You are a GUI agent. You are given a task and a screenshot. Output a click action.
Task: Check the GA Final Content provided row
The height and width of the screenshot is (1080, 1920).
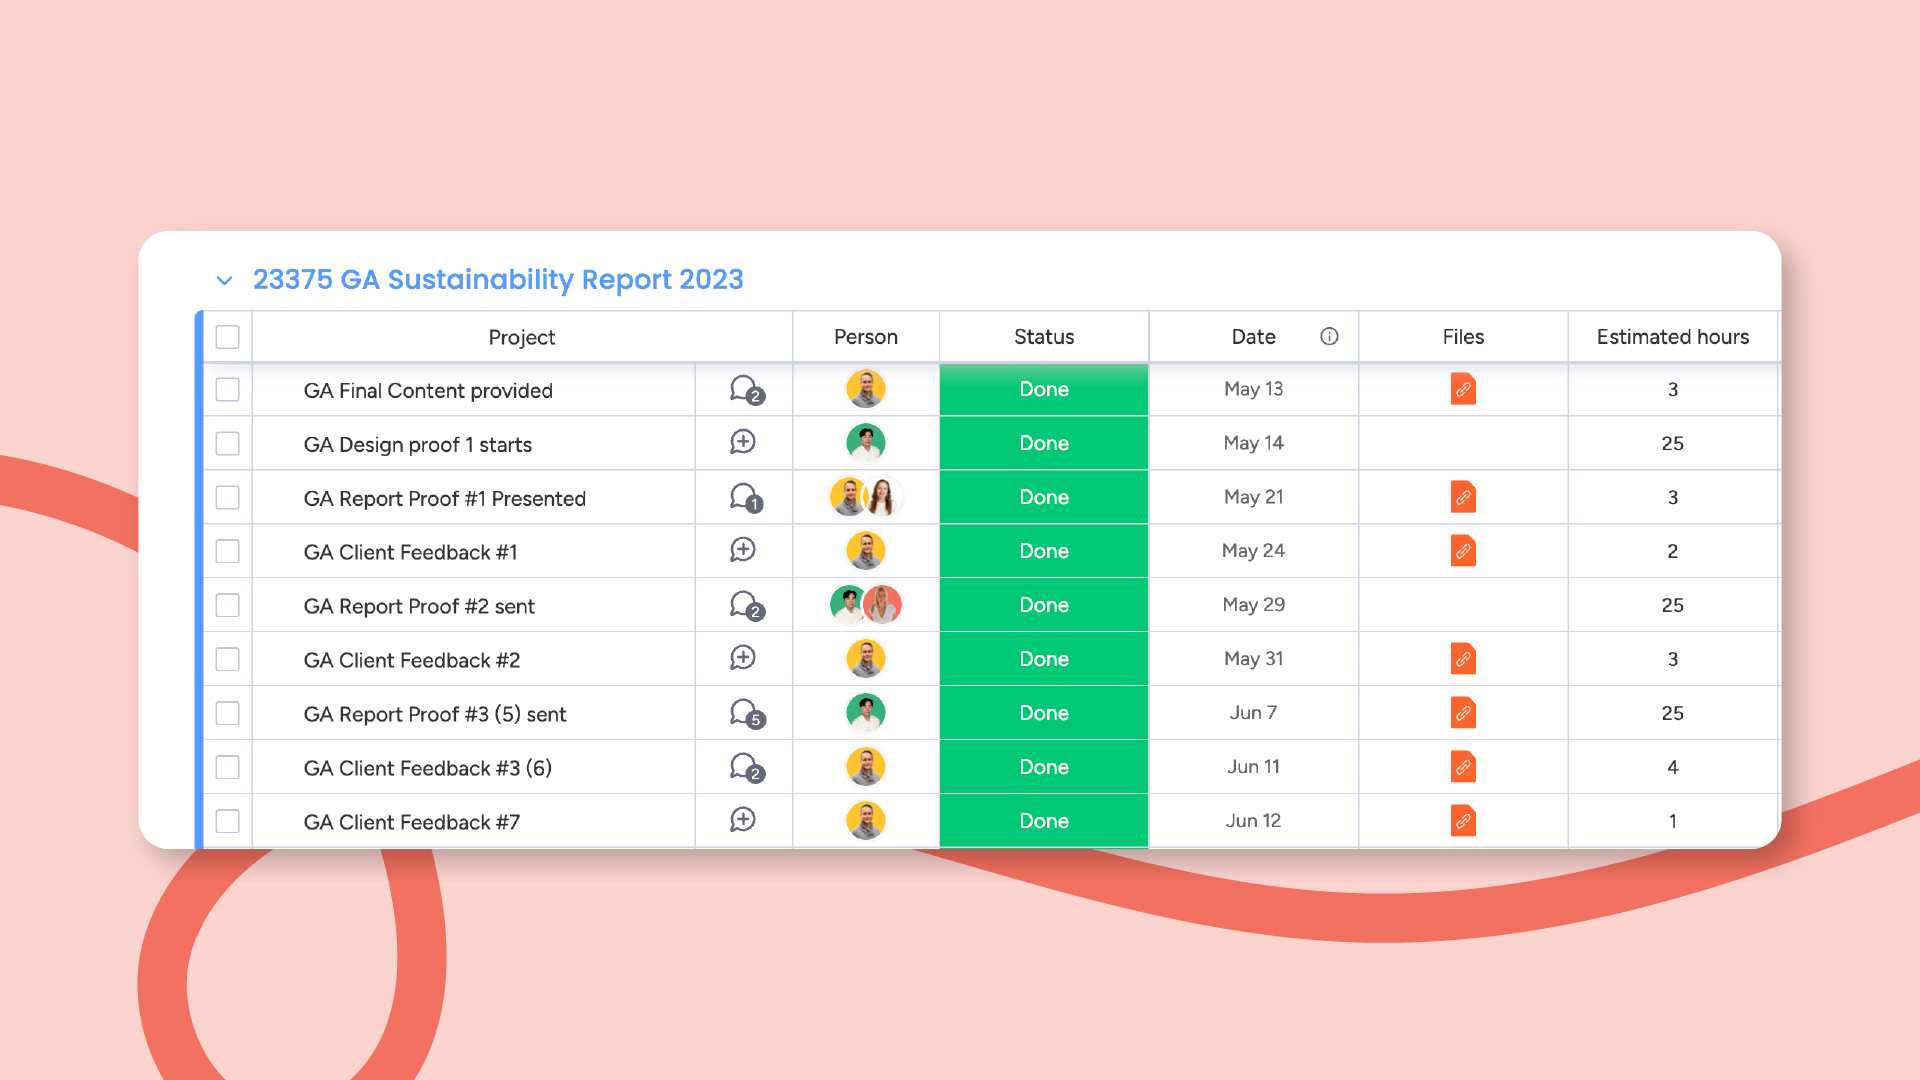pos(228,390)
